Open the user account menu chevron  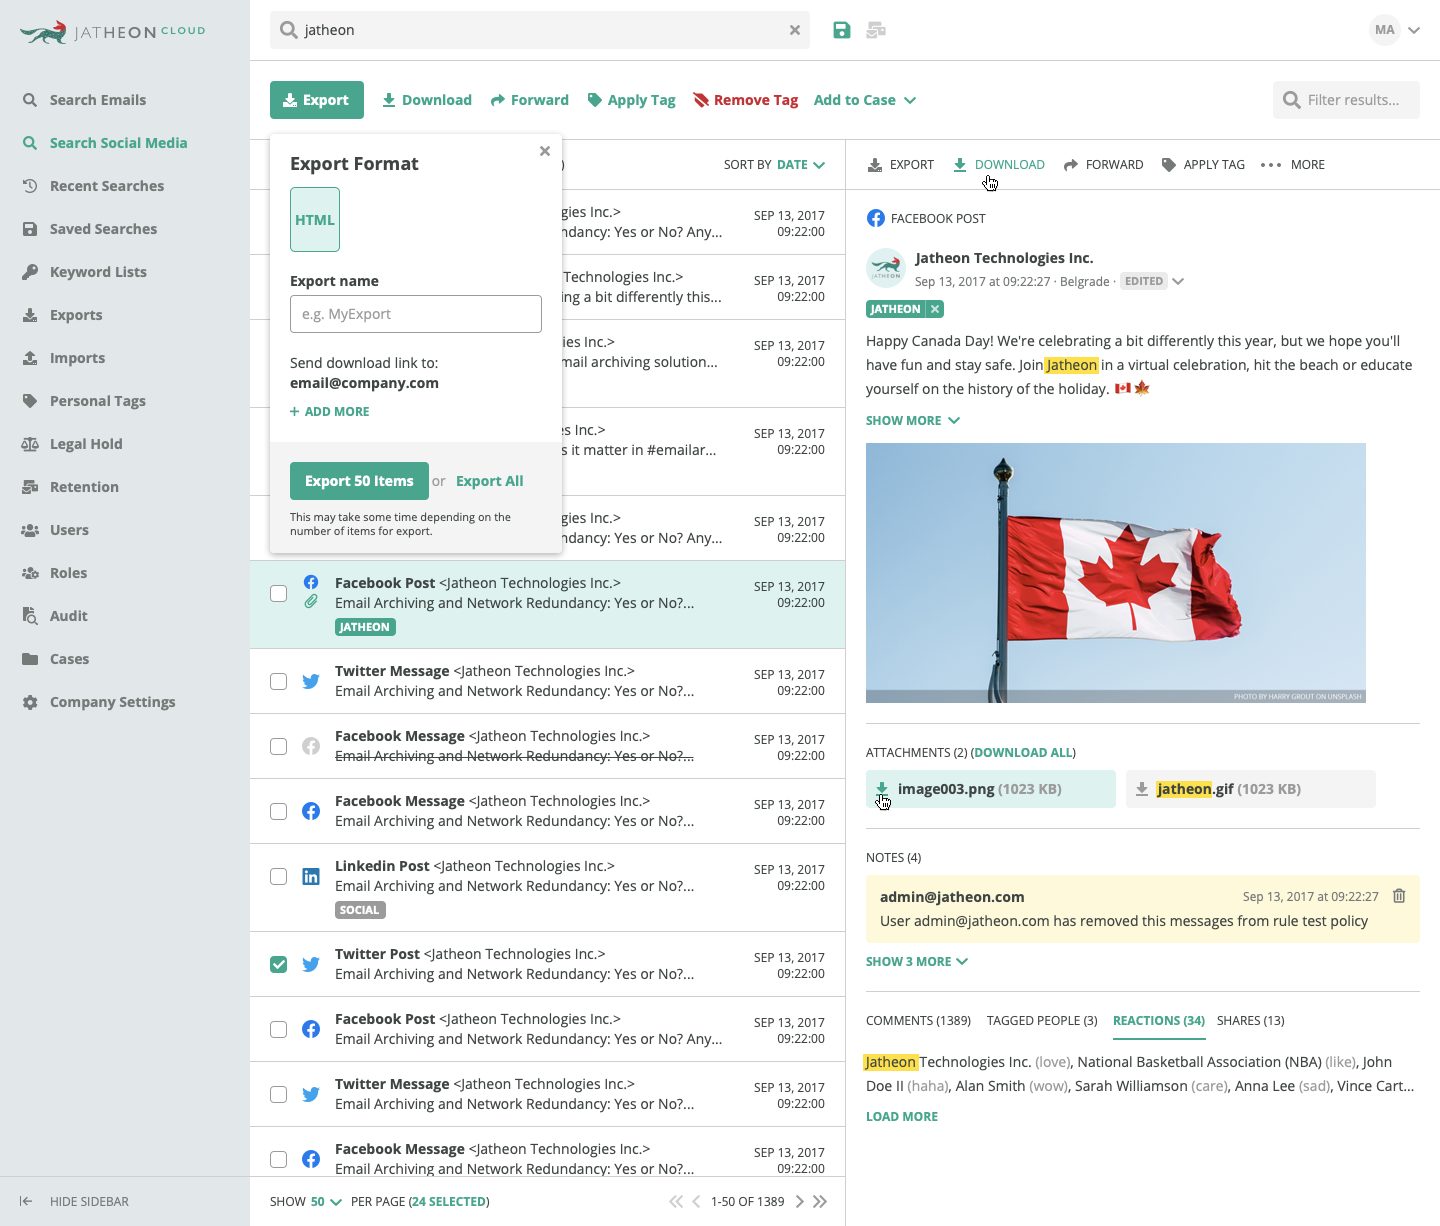(1414, 30)
